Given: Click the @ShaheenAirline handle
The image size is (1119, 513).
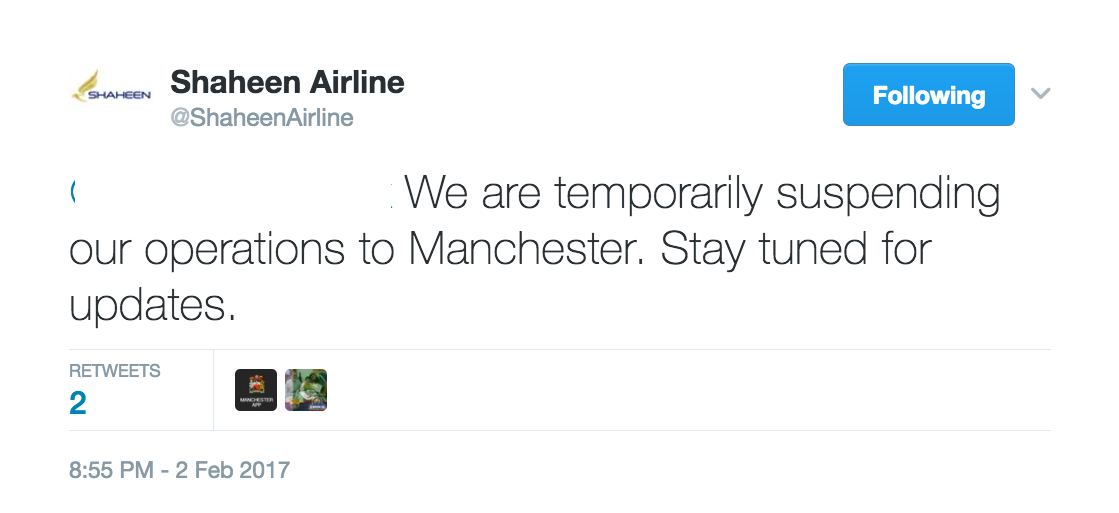Looking at the screenshot, I should (x=261, y=117).
